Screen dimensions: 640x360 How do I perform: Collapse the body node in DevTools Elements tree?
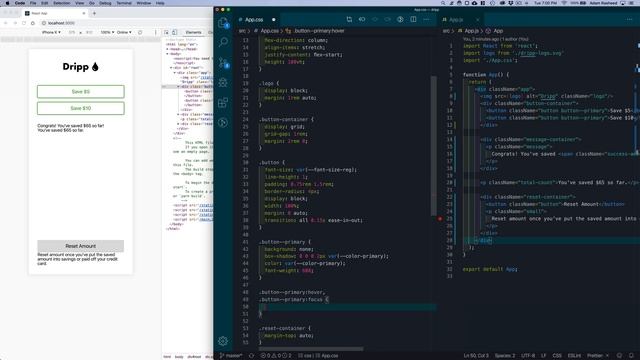click(x=167, y=53)
